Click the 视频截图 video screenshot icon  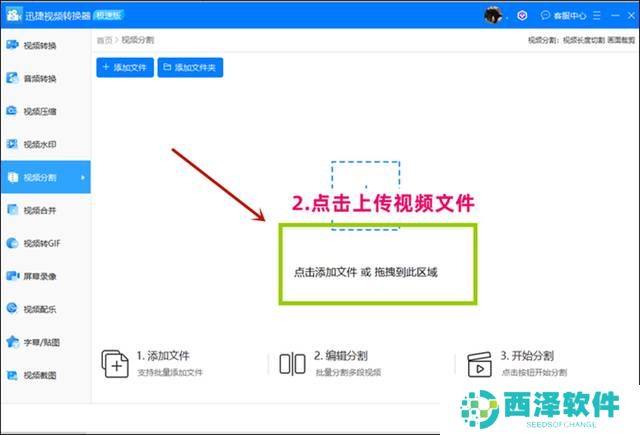pos(12,375)
